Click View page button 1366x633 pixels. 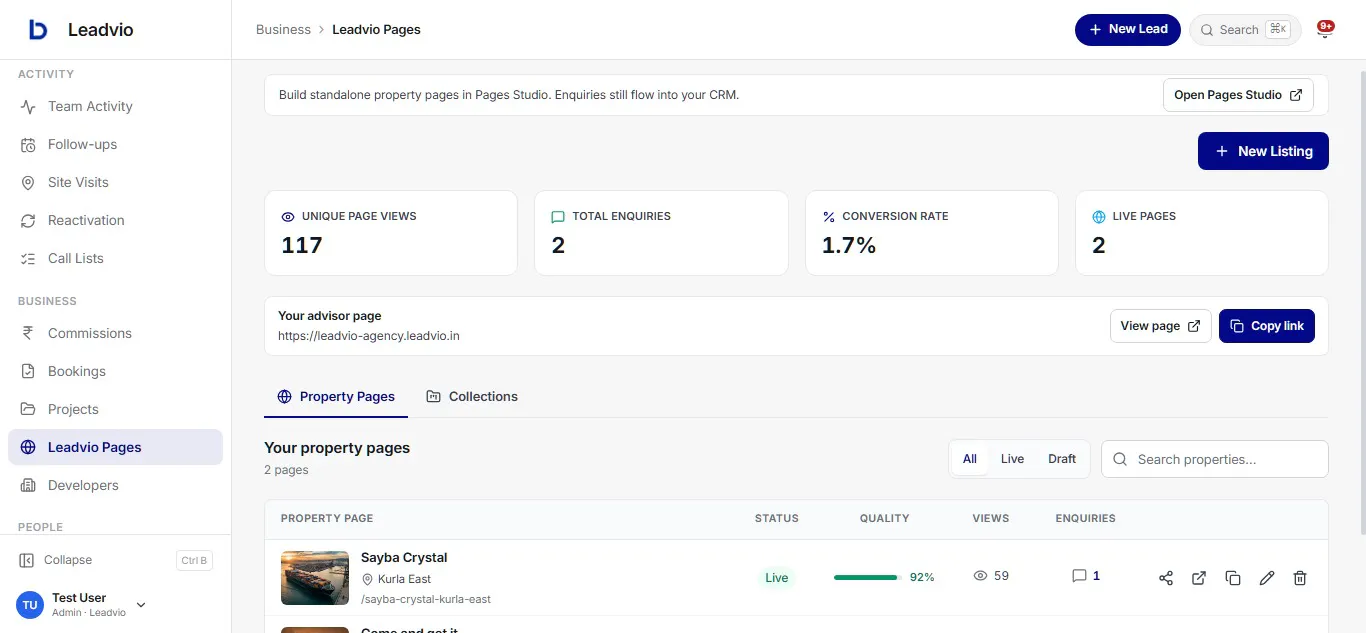(x=1161, y=326)
